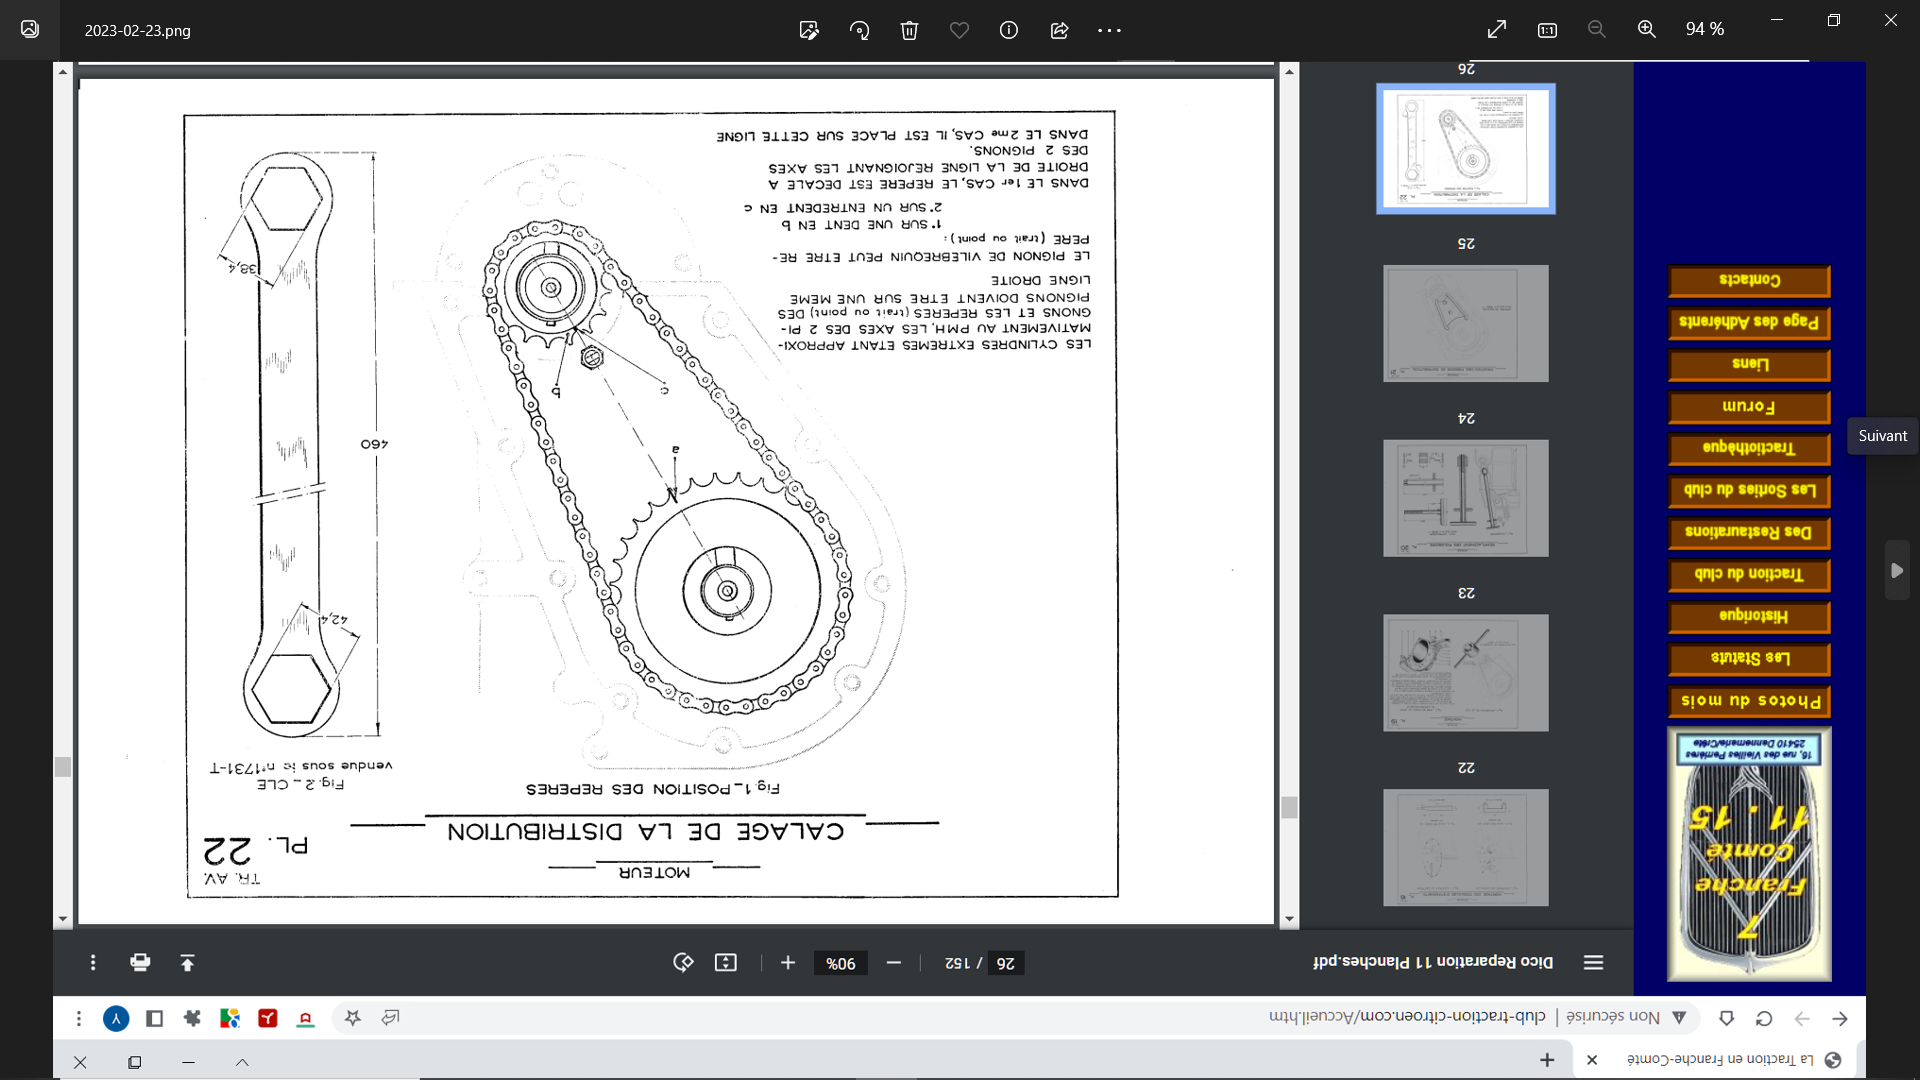Toggle actual size view icon
Viewport: 1920px width, 1080px height.
click(1547, 30)
